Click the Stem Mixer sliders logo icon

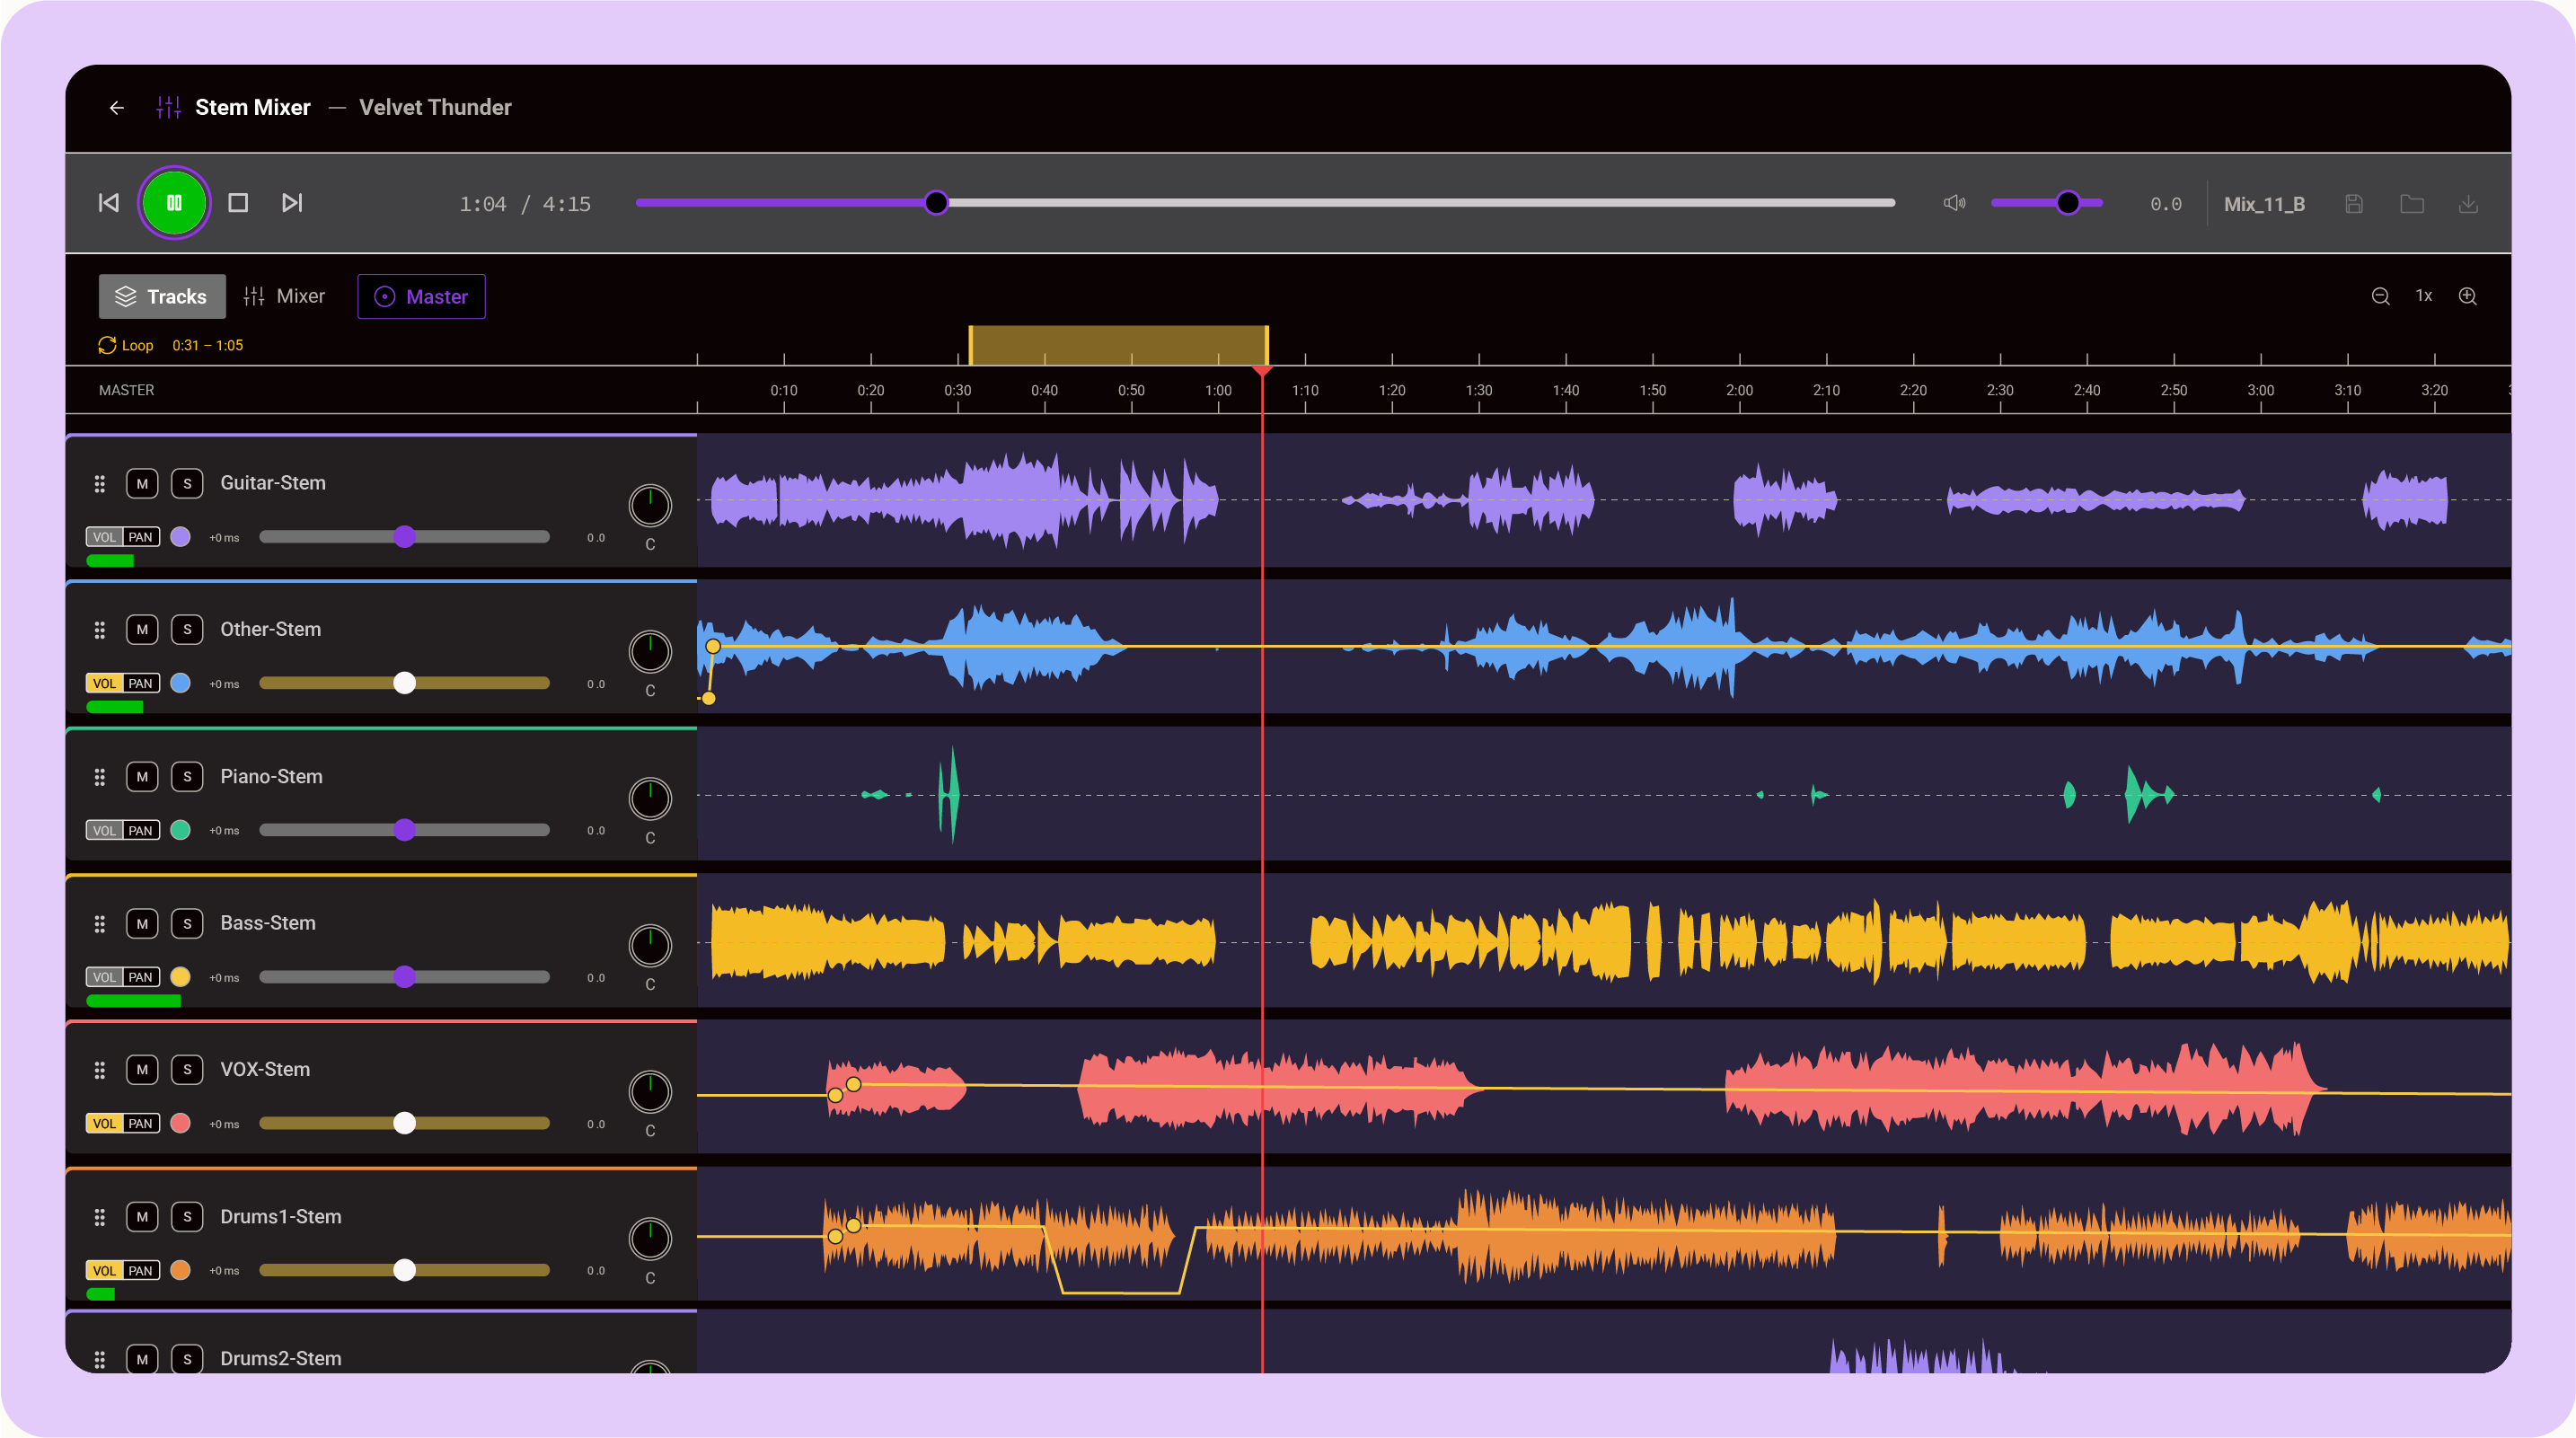click(x=168, y=107)
